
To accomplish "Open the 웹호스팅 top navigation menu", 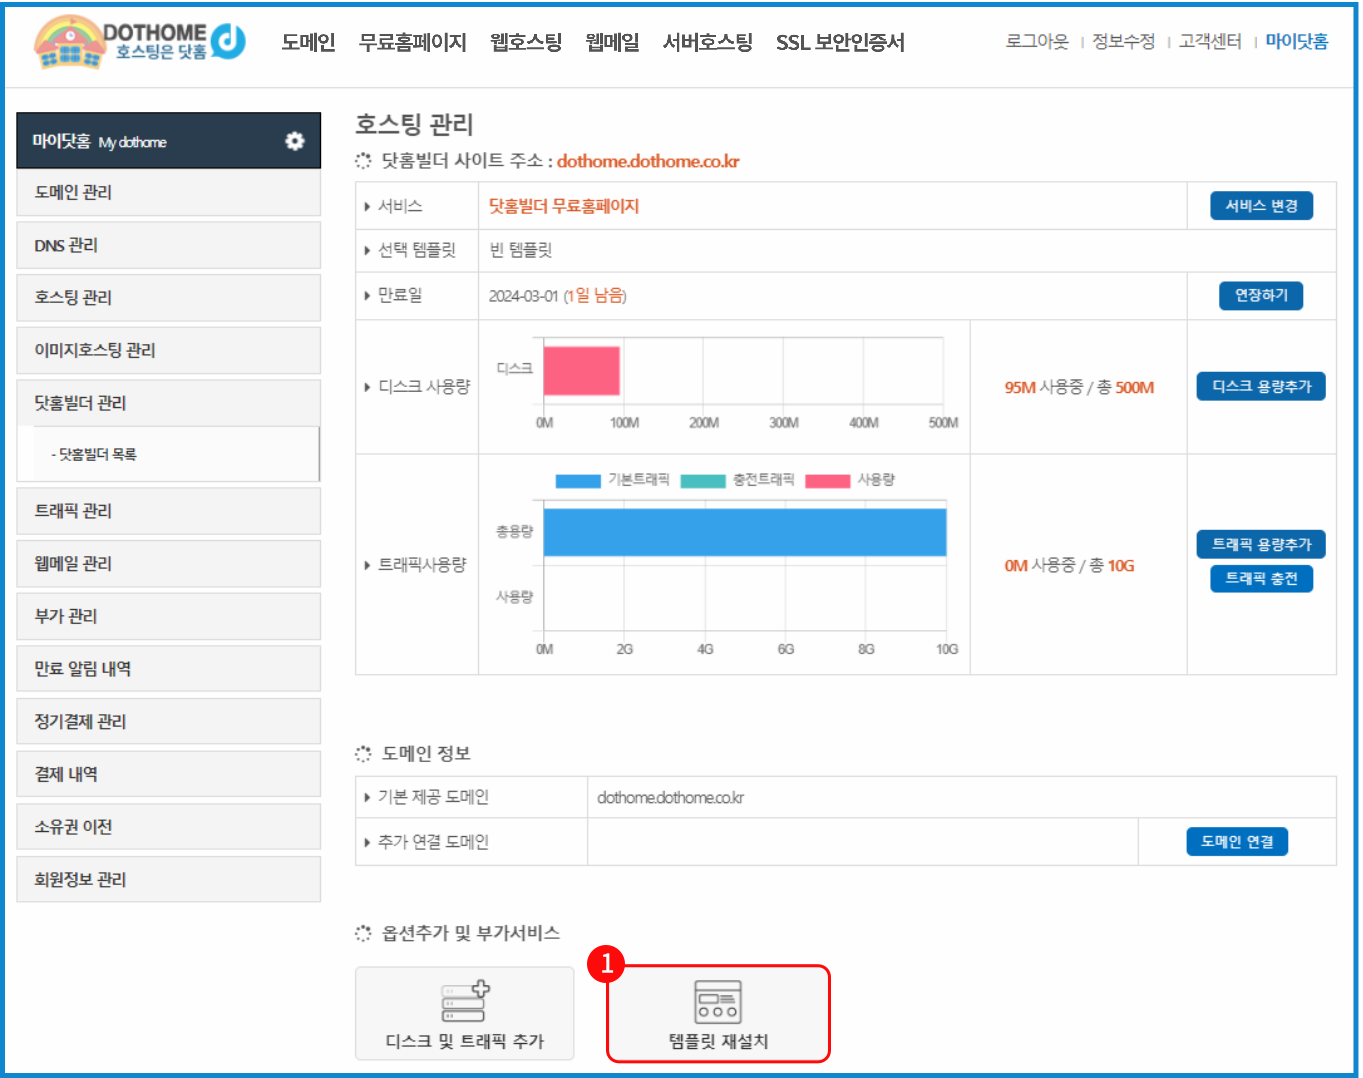I will [525, 43].
